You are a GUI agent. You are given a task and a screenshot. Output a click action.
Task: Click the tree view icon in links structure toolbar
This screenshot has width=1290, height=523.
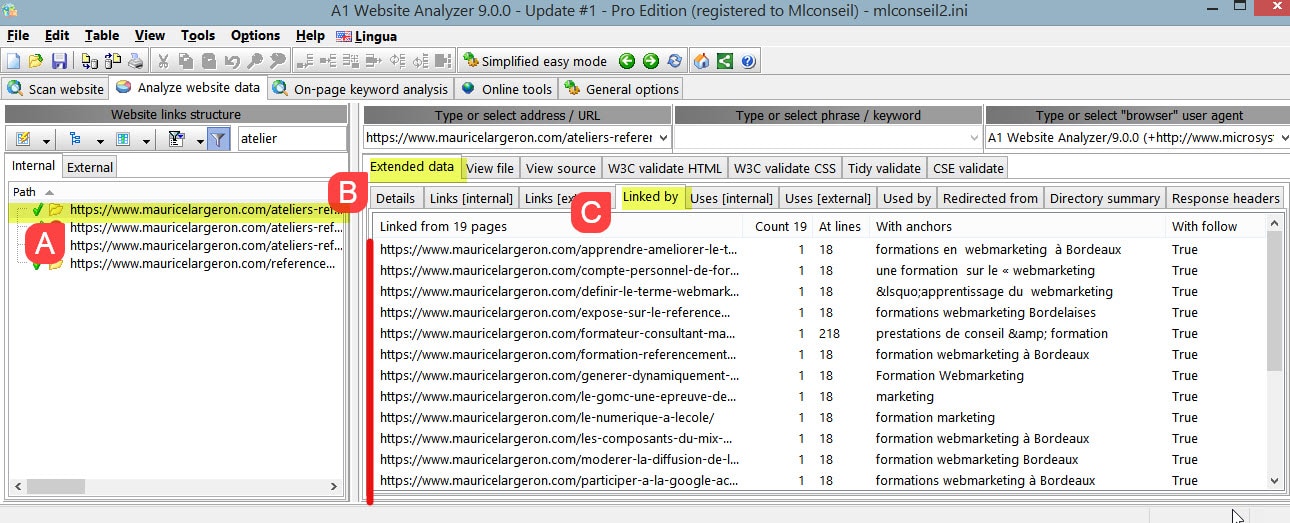click(x=75, y=139)
